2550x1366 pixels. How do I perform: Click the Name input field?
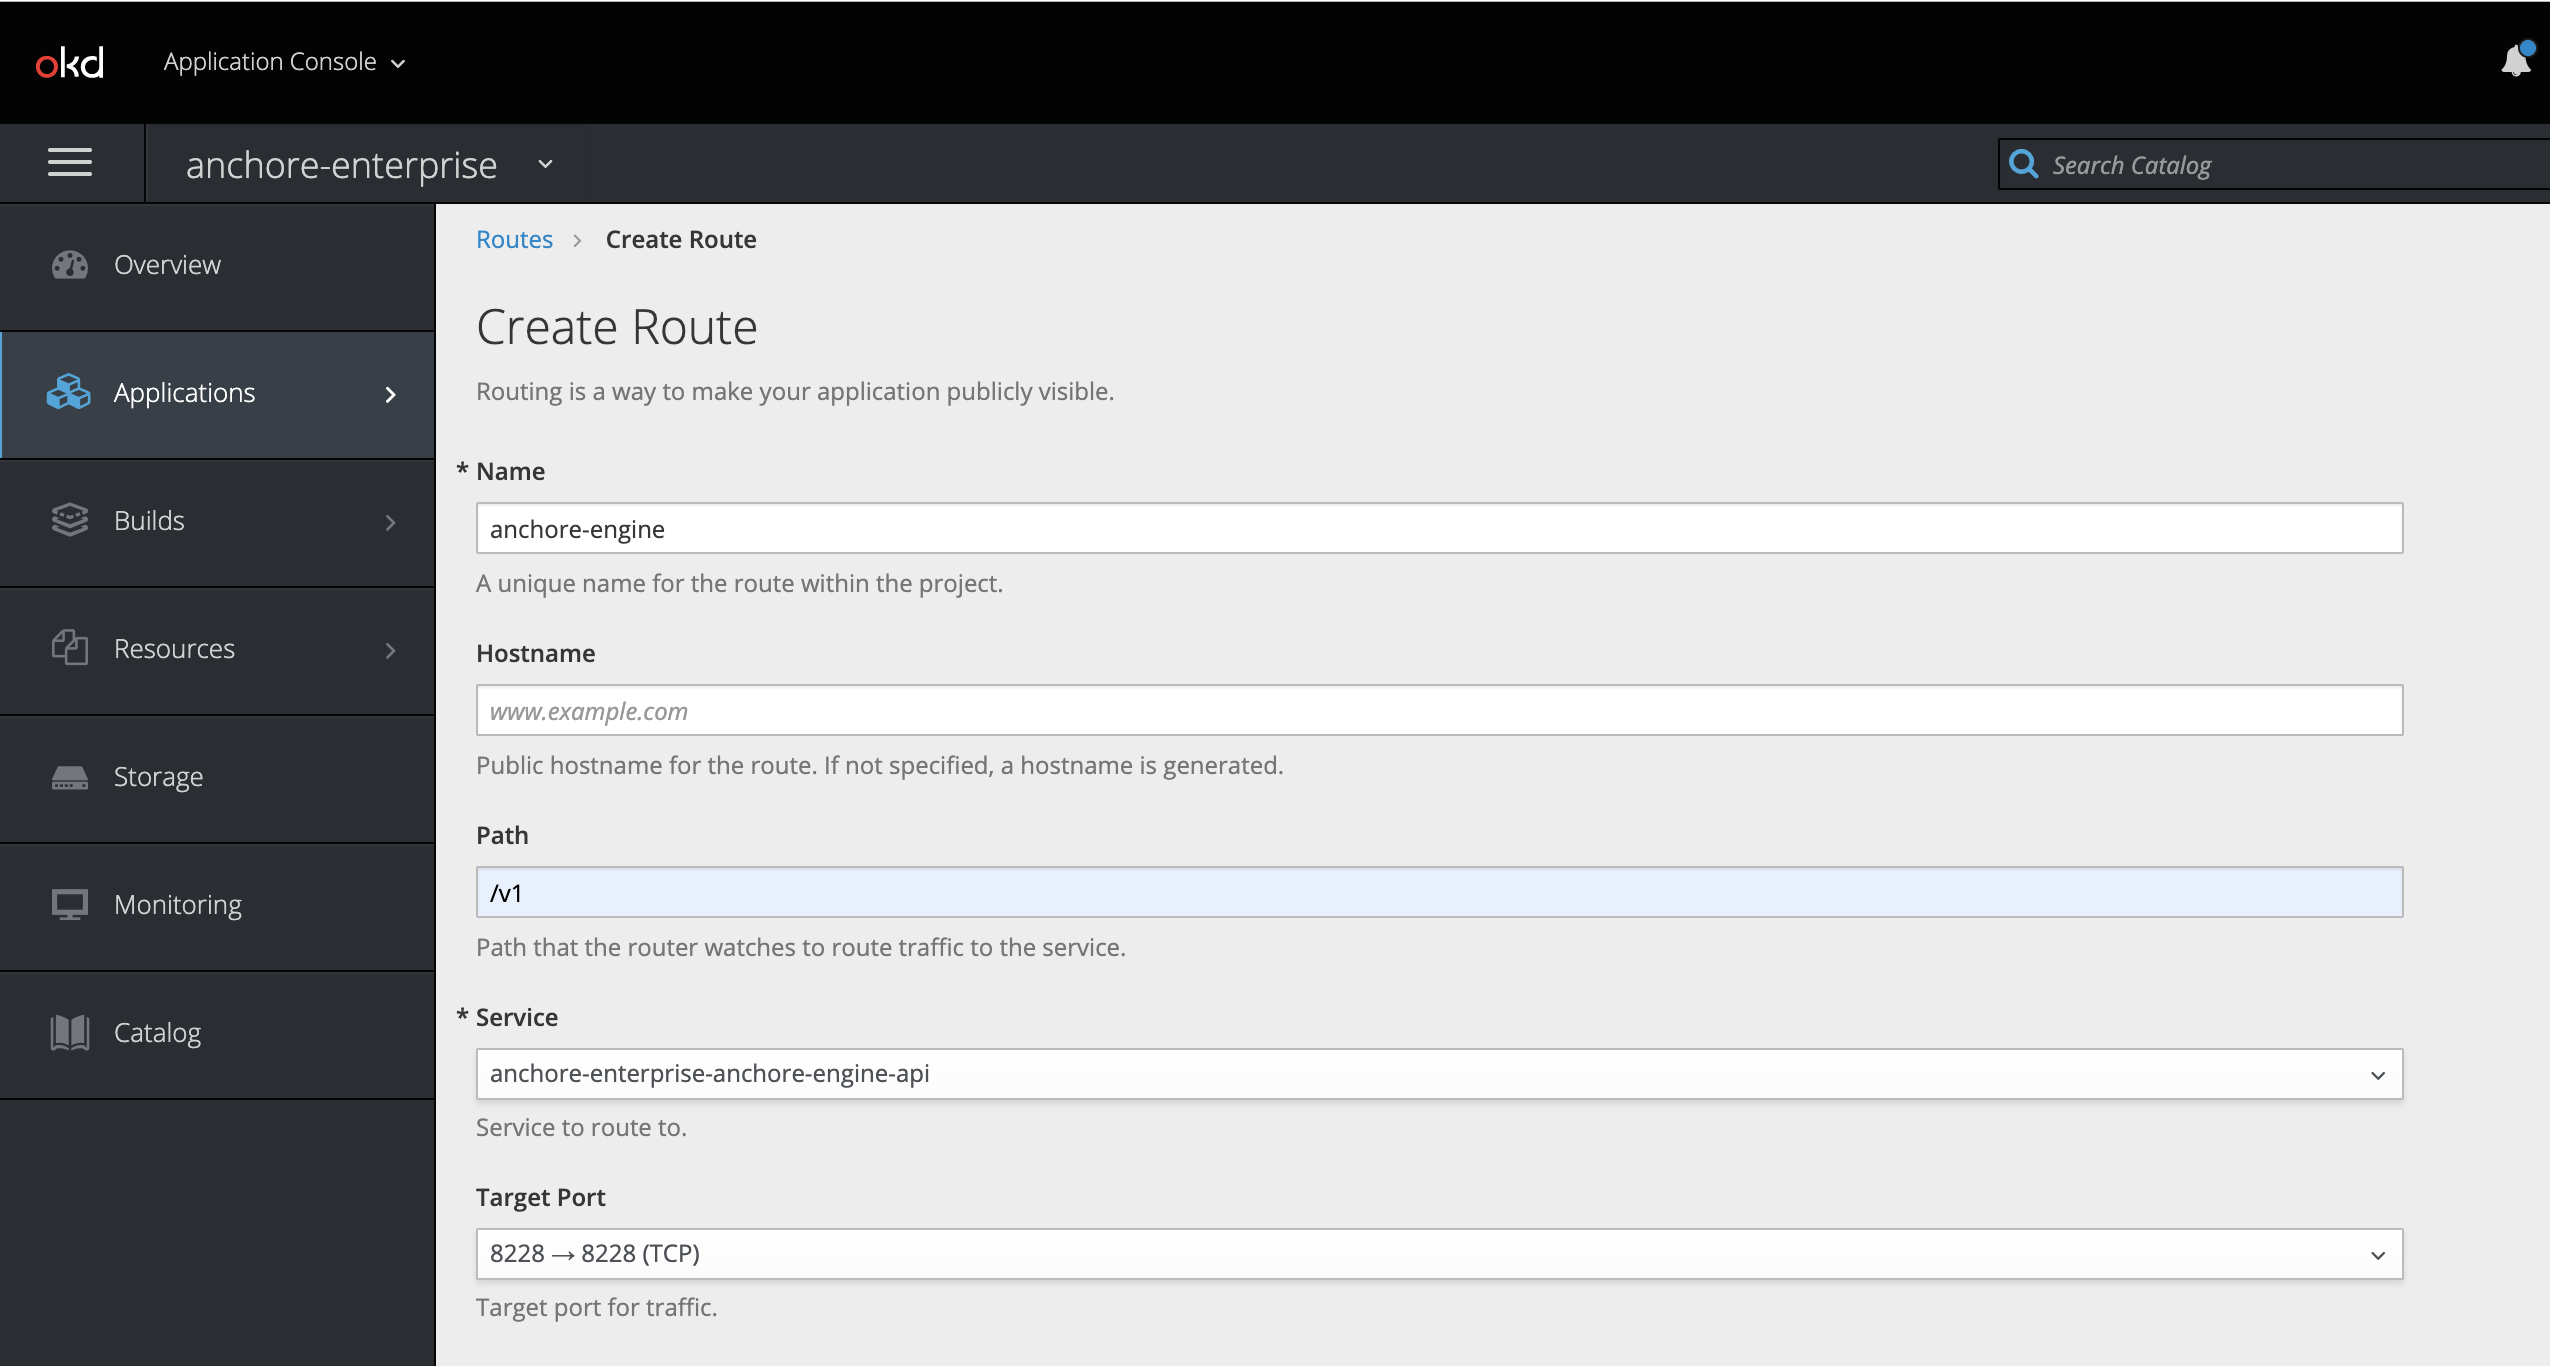click(x=1439, y=528)
